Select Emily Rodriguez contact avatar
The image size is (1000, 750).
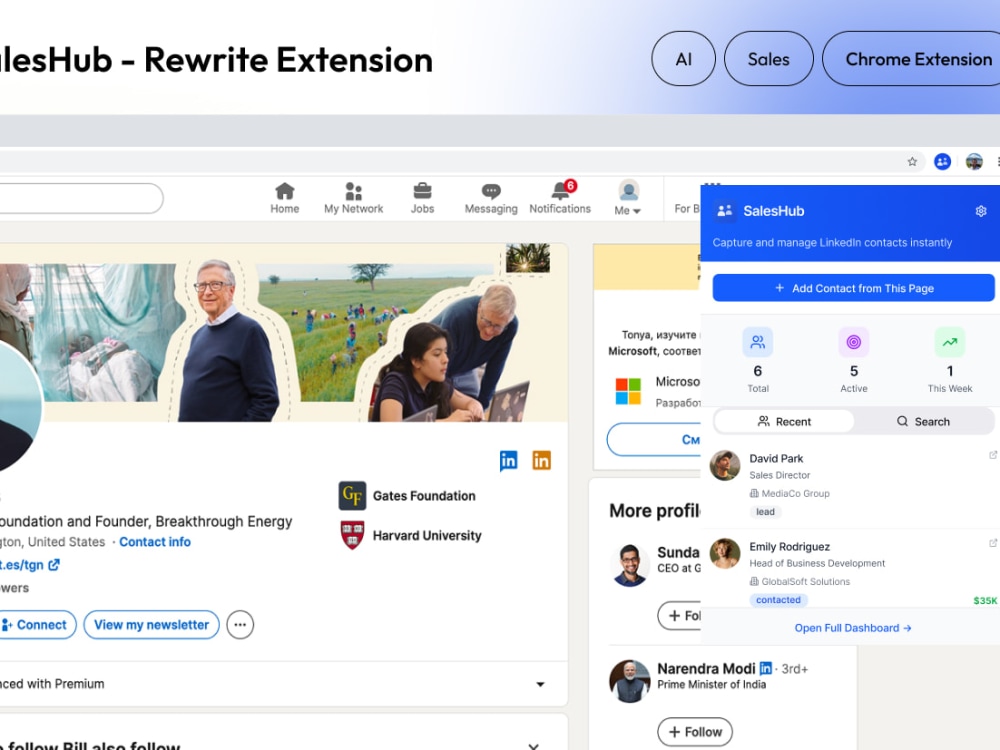tap(725, 554)
